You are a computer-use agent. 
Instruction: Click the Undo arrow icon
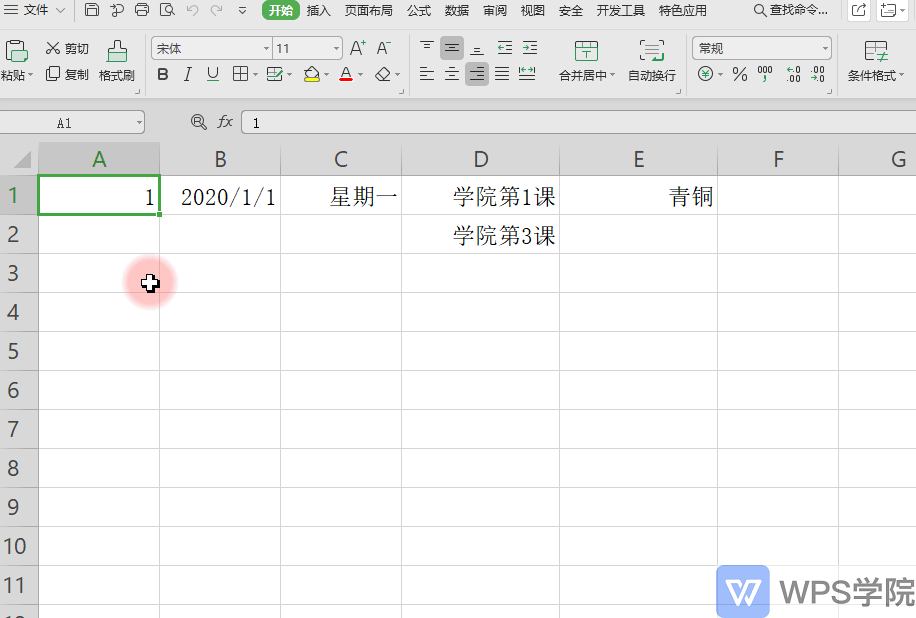pos(192,10)
